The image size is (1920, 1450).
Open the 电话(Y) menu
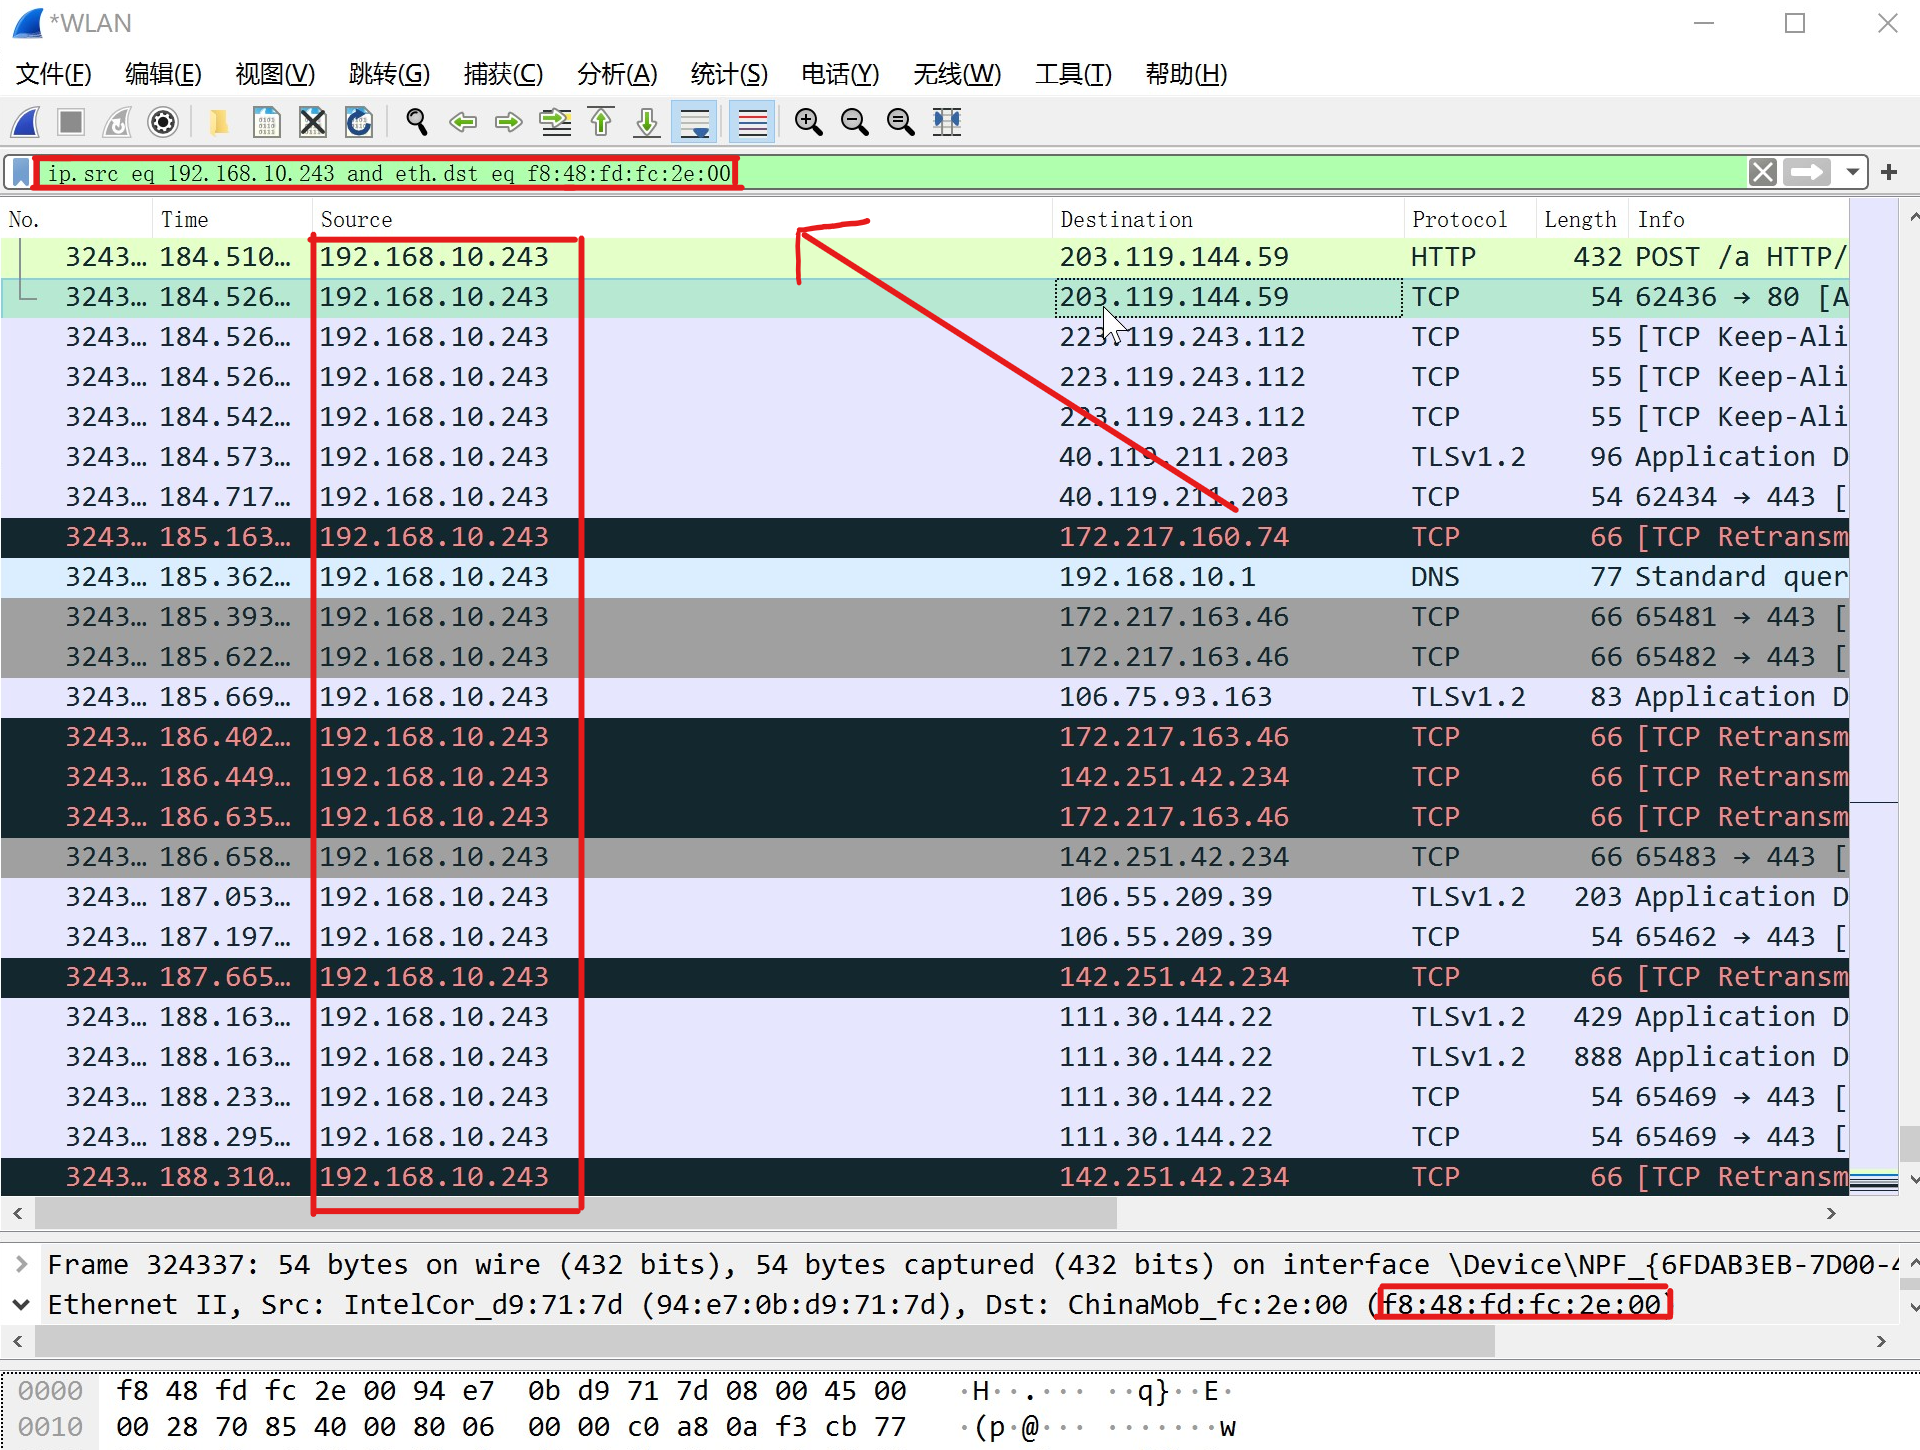tap(840, 74)
